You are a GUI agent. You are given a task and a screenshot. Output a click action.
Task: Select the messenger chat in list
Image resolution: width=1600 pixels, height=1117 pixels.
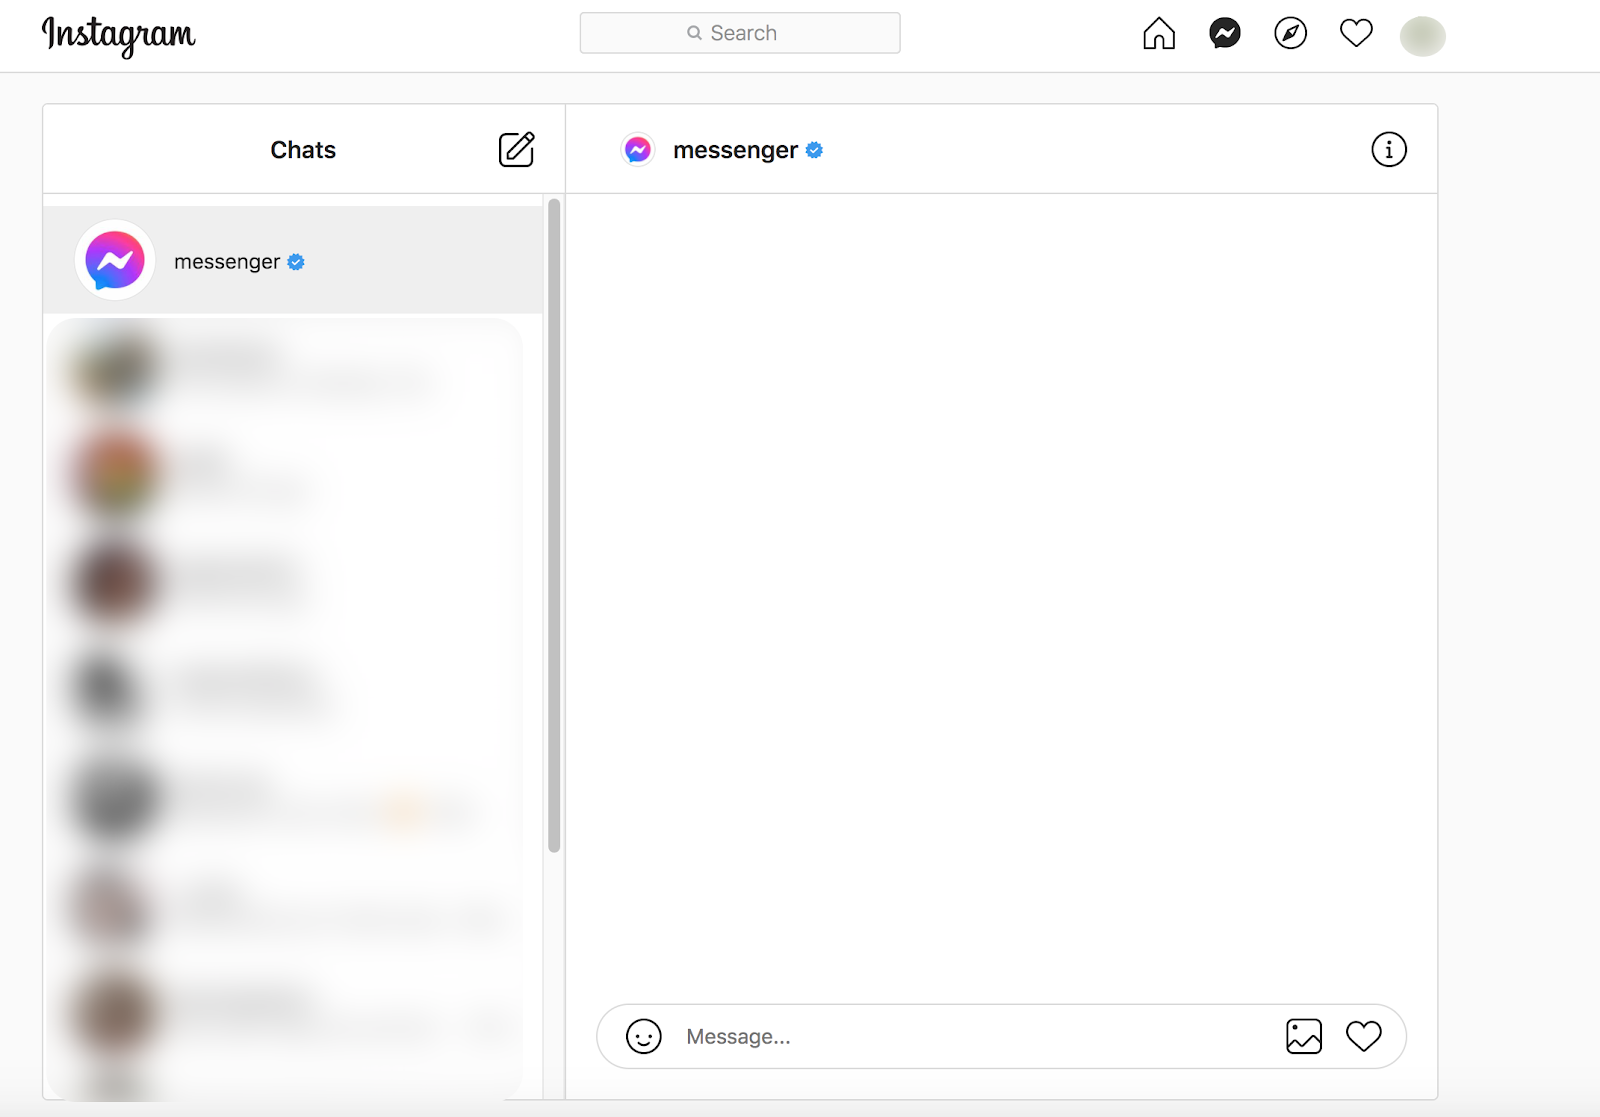pos(293,260)
